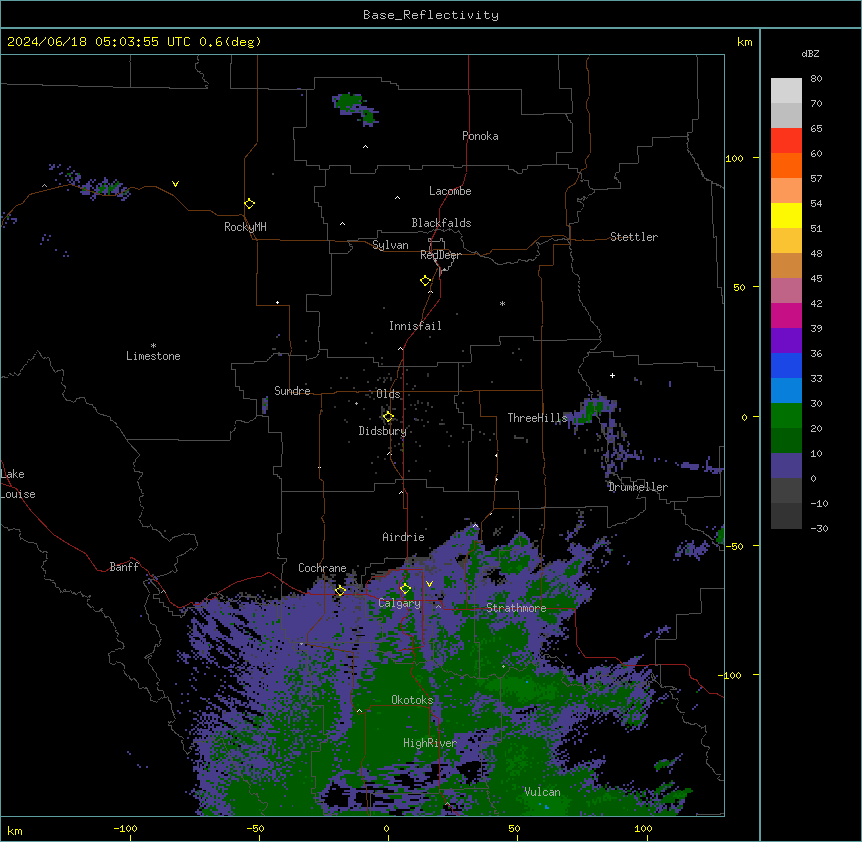The image size is (862, 842).
Task: Pick the lightest gray 80 dBZ legend swatch
Action: click(786, 91)
